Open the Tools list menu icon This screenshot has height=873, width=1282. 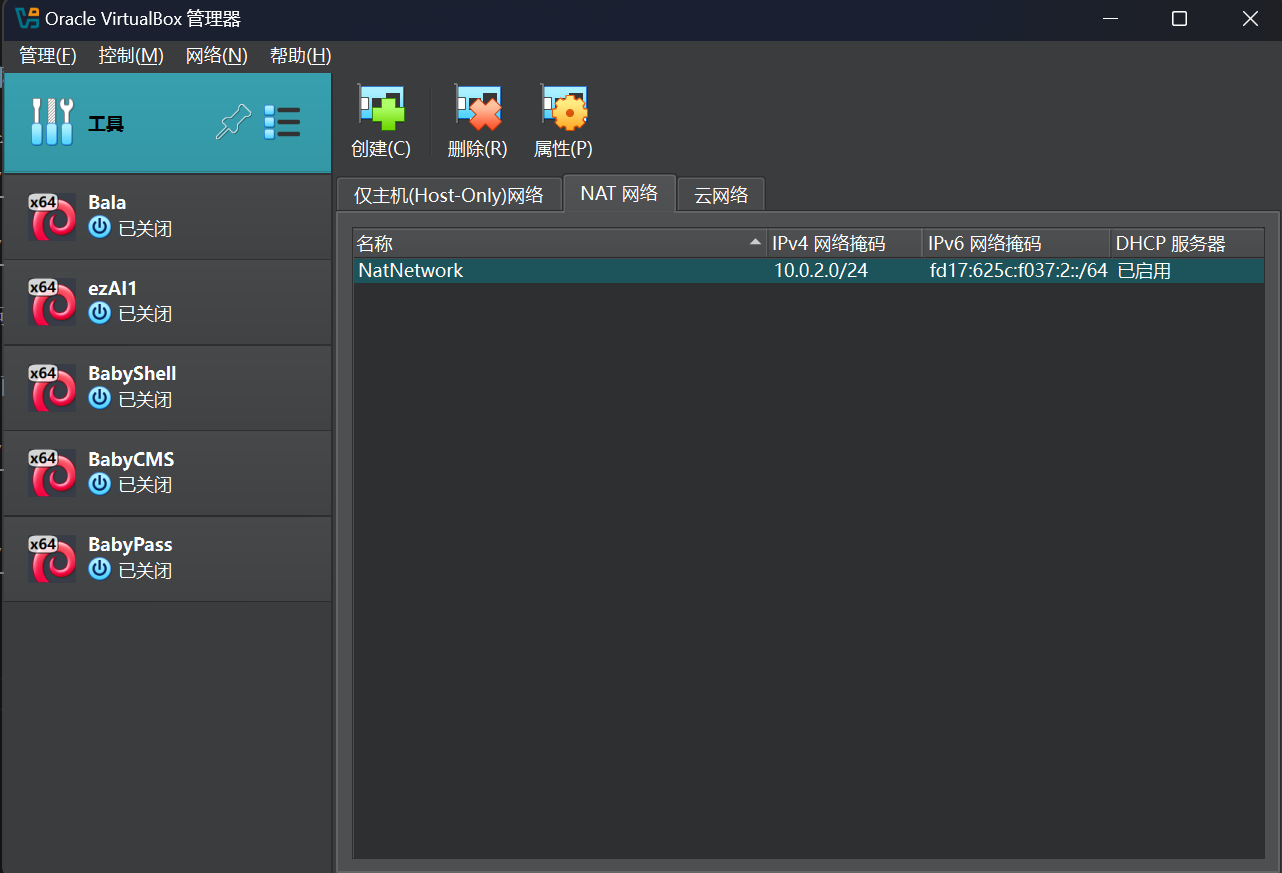(282, 123)
